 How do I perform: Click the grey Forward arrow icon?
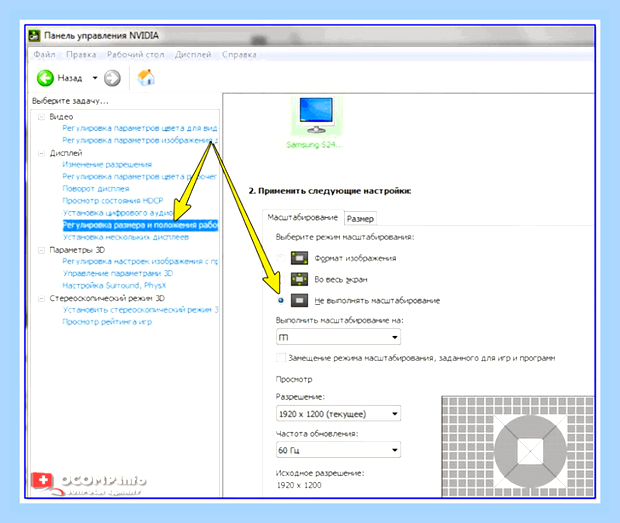coord(112,78)
